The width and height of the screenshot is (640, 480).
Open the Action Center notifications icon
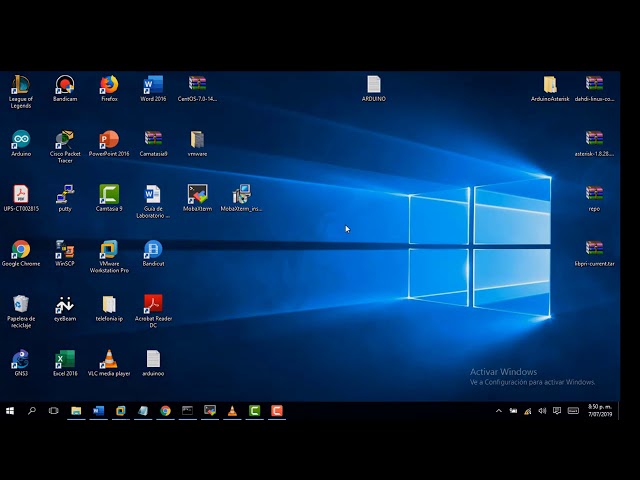click(557, 411)
